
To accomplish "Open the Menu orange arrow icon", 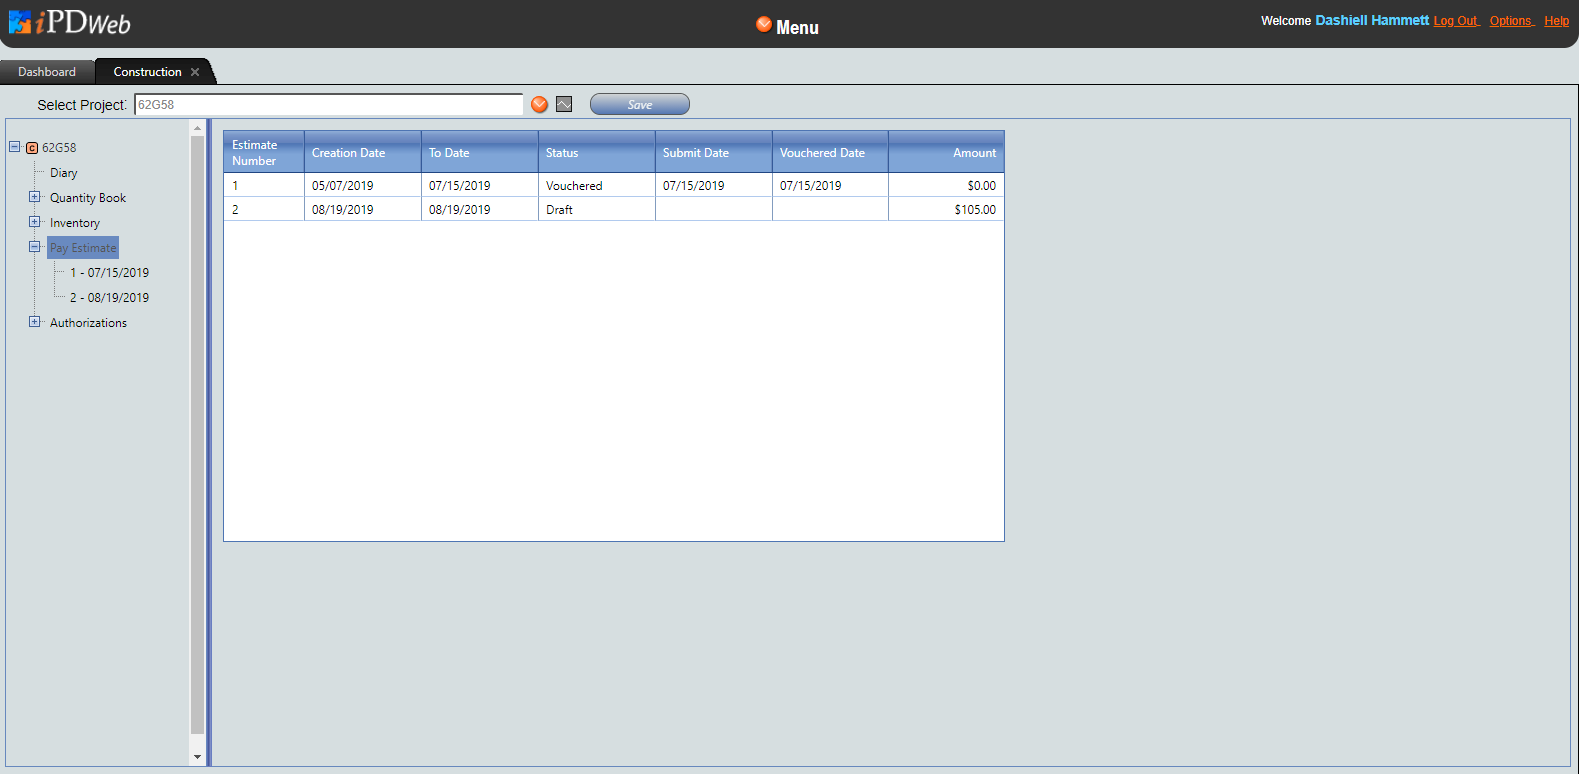I will [764, 25].
